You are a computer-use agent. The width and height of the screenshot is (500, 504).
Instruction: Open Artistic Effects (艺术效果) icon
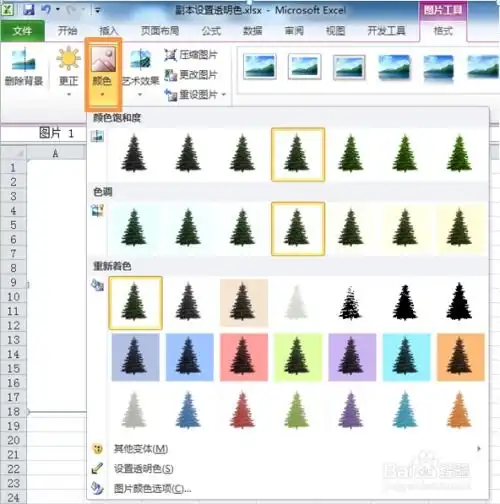pyautogui.click(x=140, y=59)
